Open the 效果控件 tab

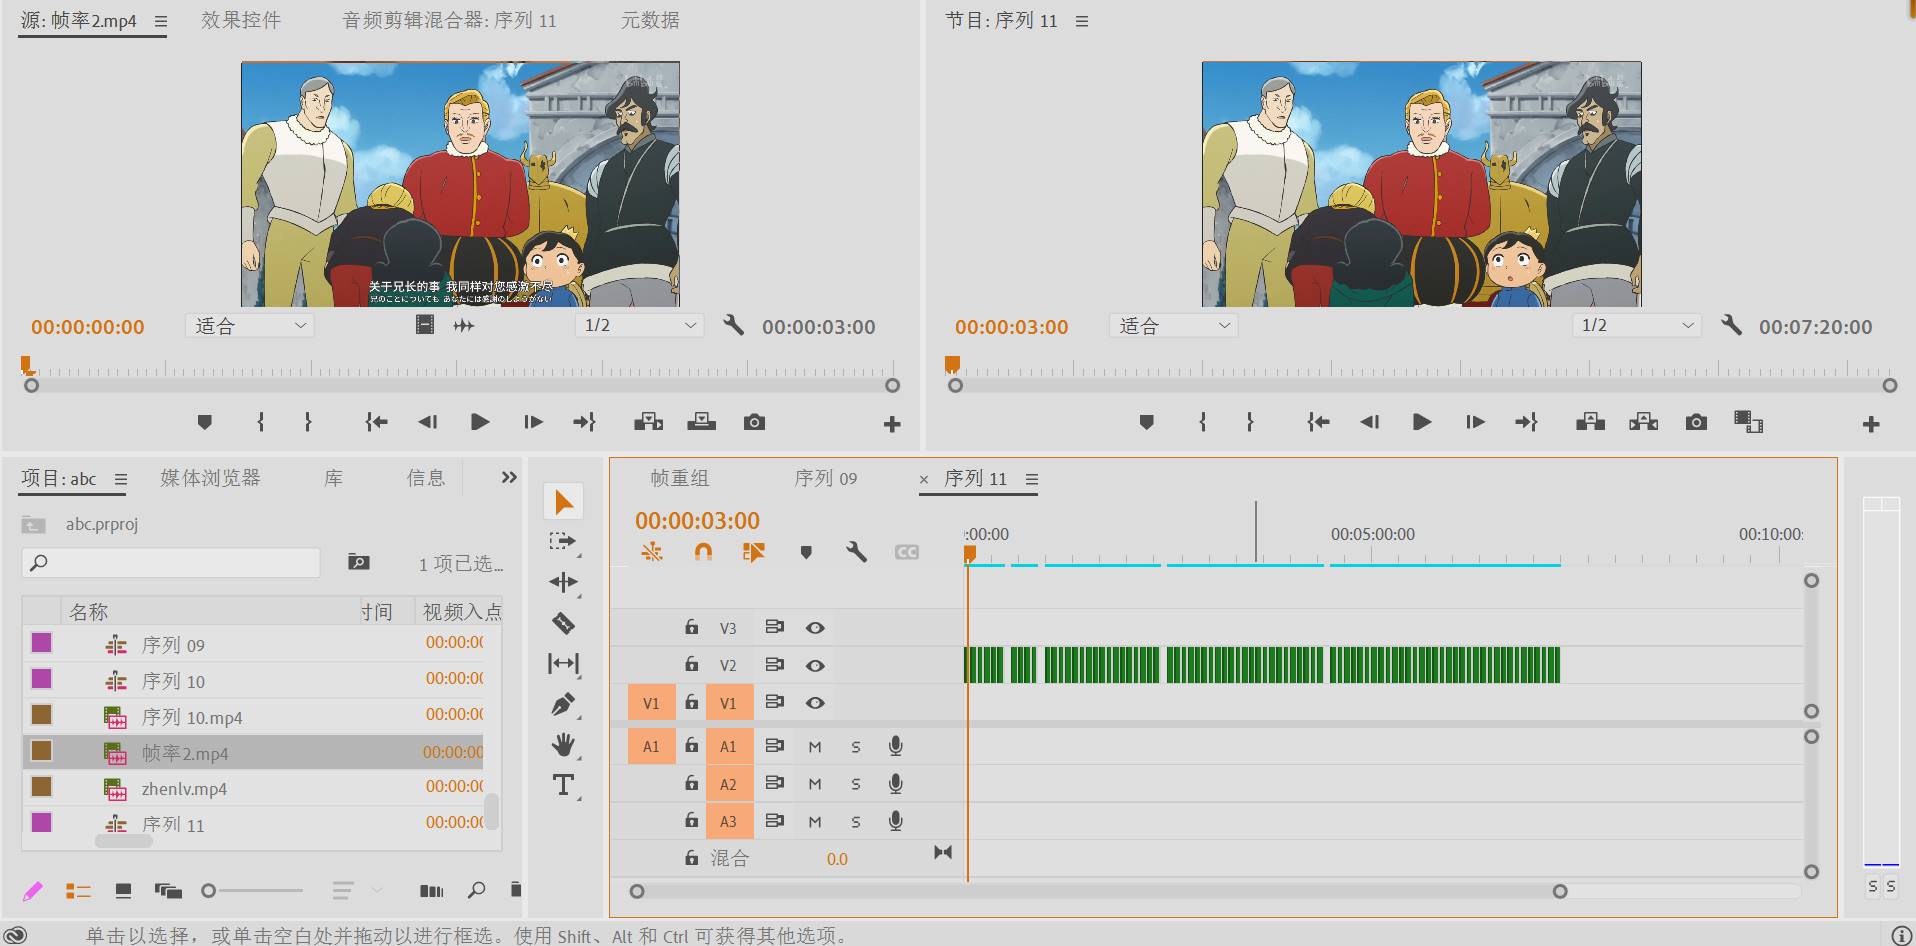pyautogui.click(x=241, y=20)
